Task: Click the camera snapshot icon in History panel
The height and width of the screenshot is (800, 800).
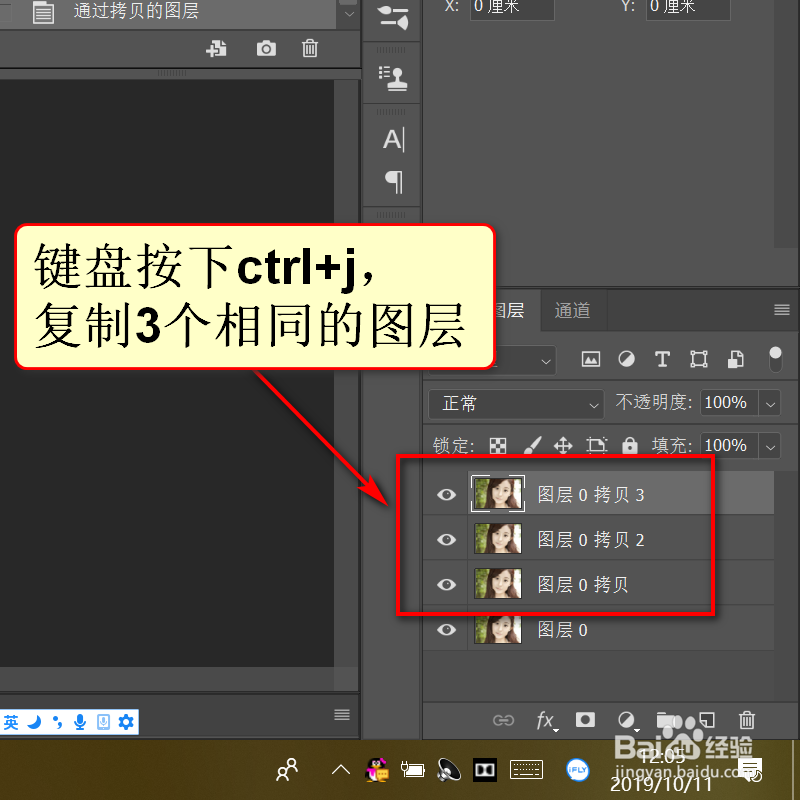Action: (x=266, y=49)
